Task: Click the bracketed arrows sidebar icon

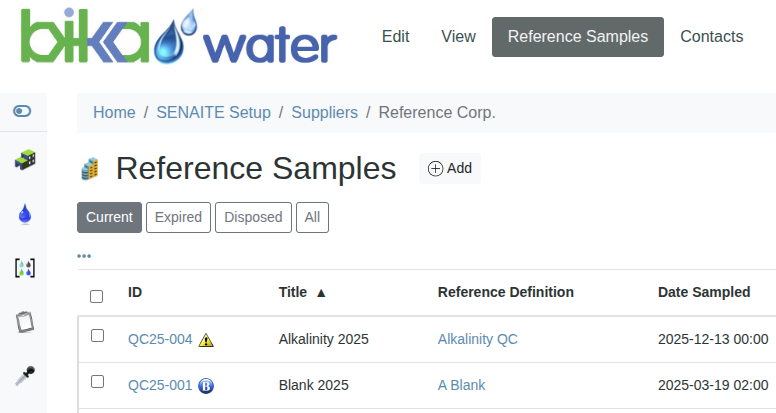Action: coord(24,267)
